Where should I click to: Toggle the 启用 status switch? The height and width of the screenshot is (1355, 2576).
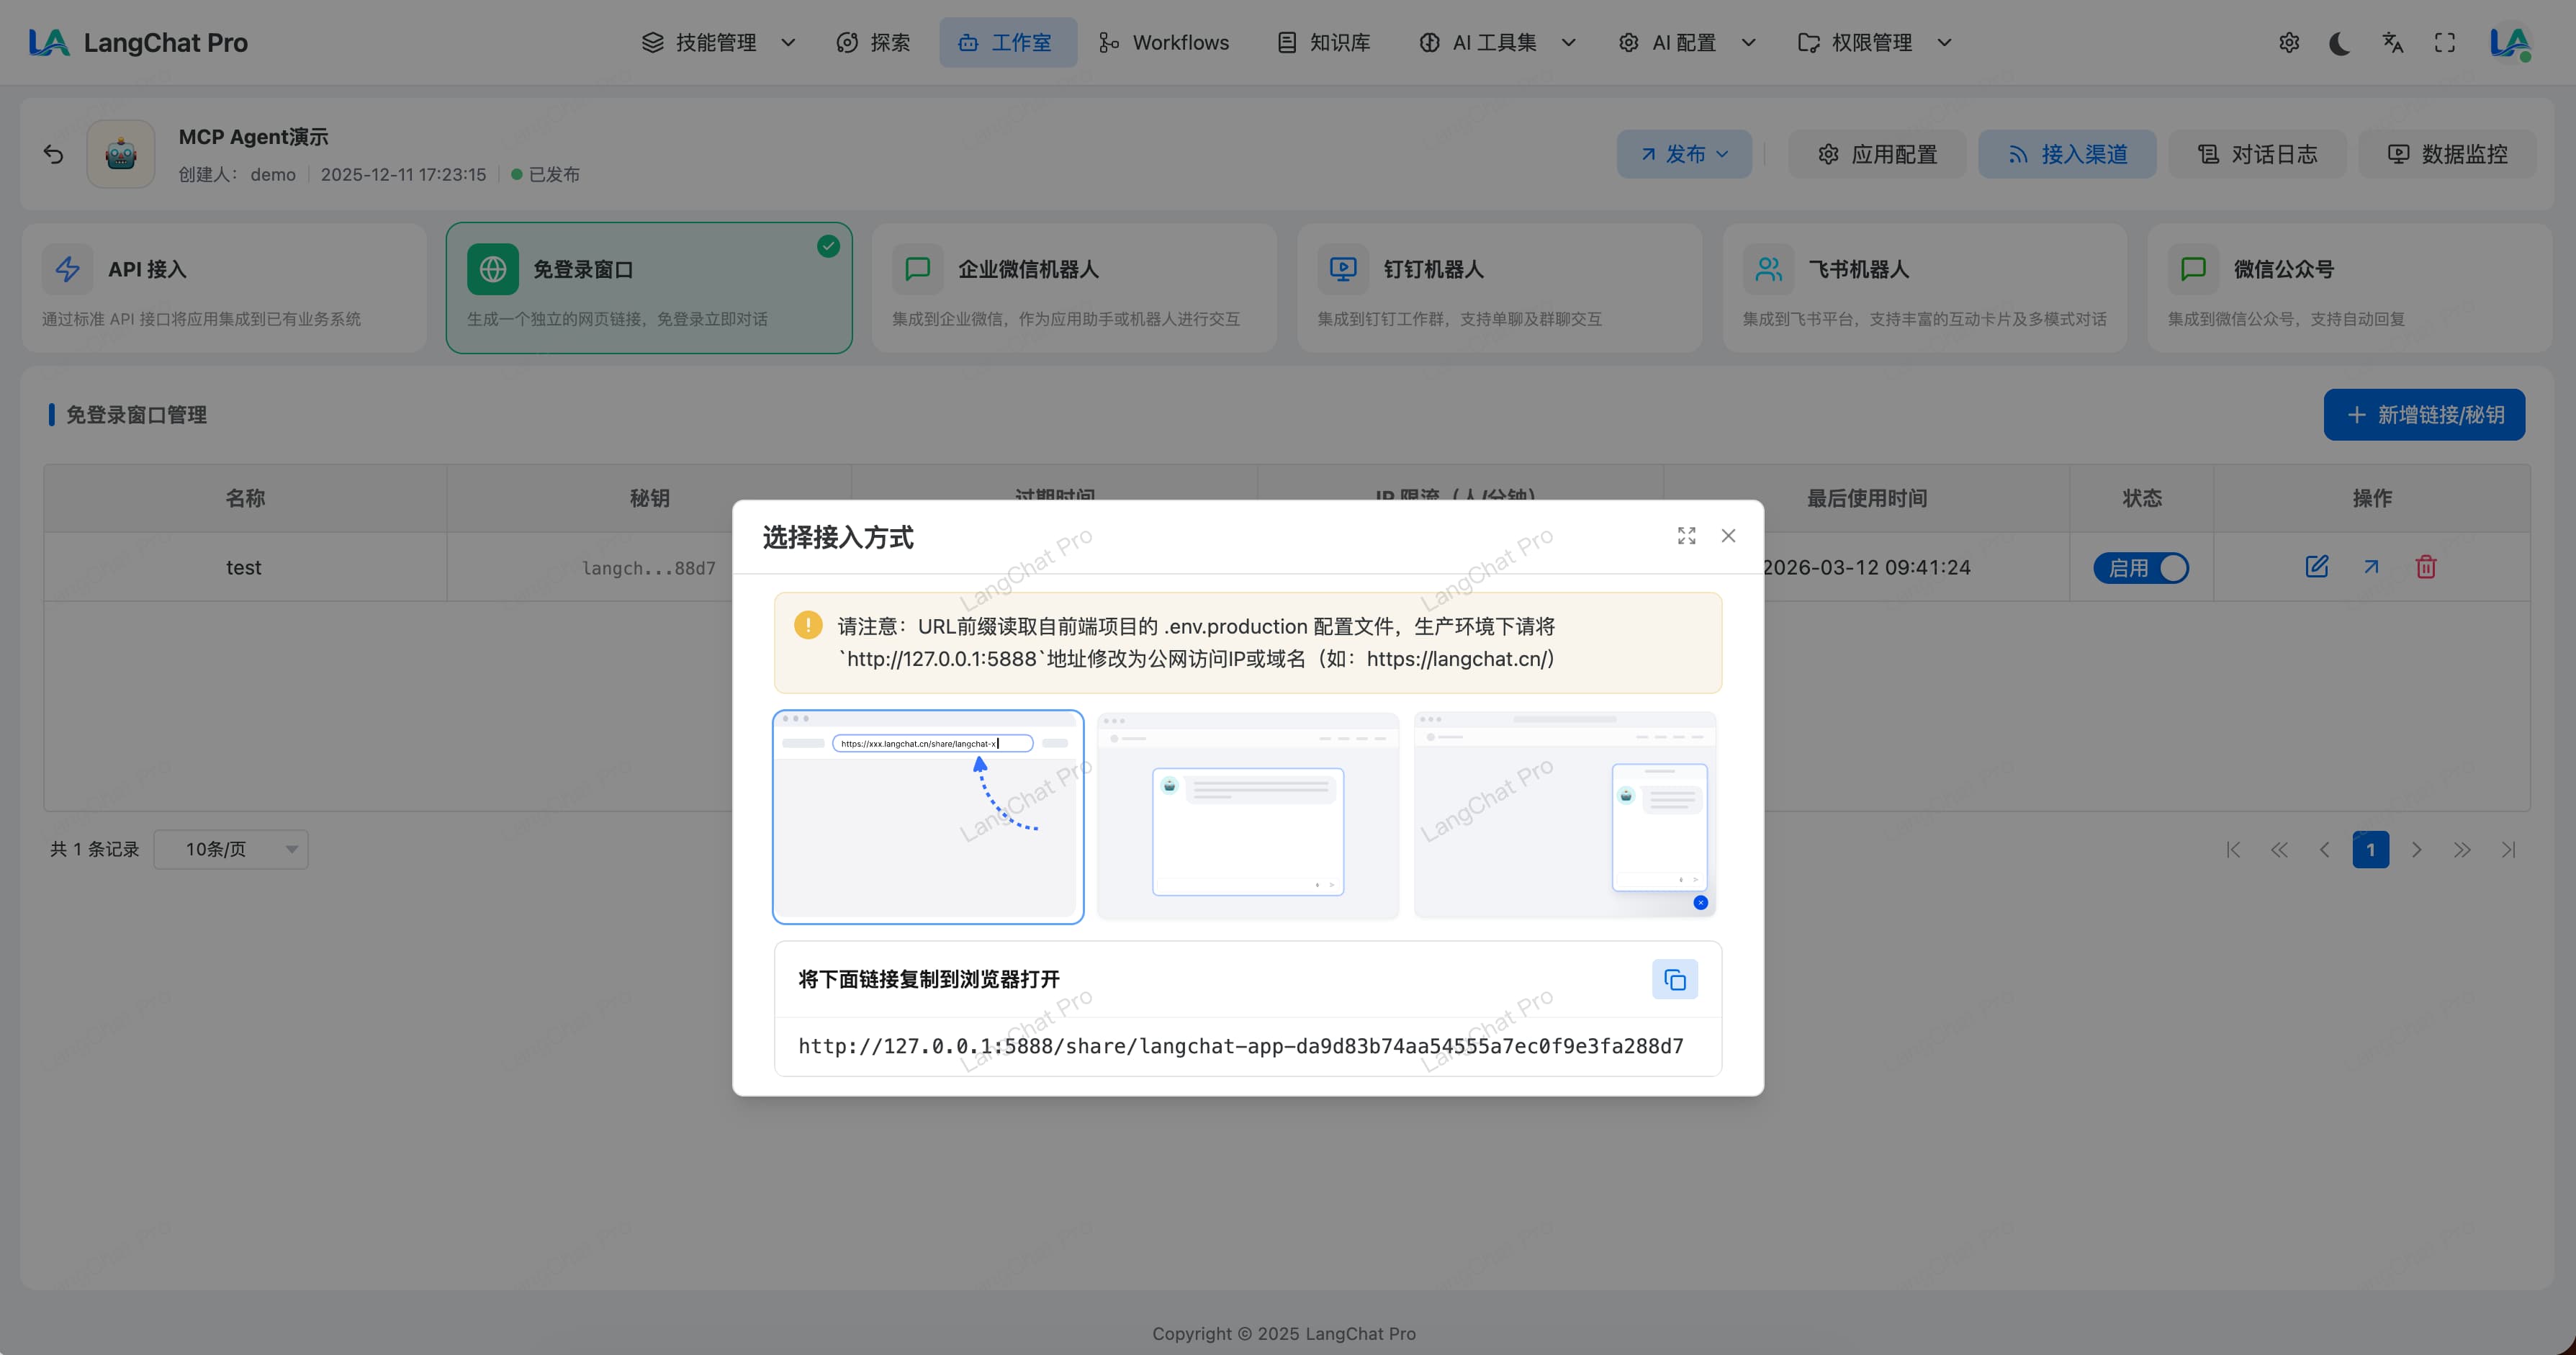click(2141, 568)
